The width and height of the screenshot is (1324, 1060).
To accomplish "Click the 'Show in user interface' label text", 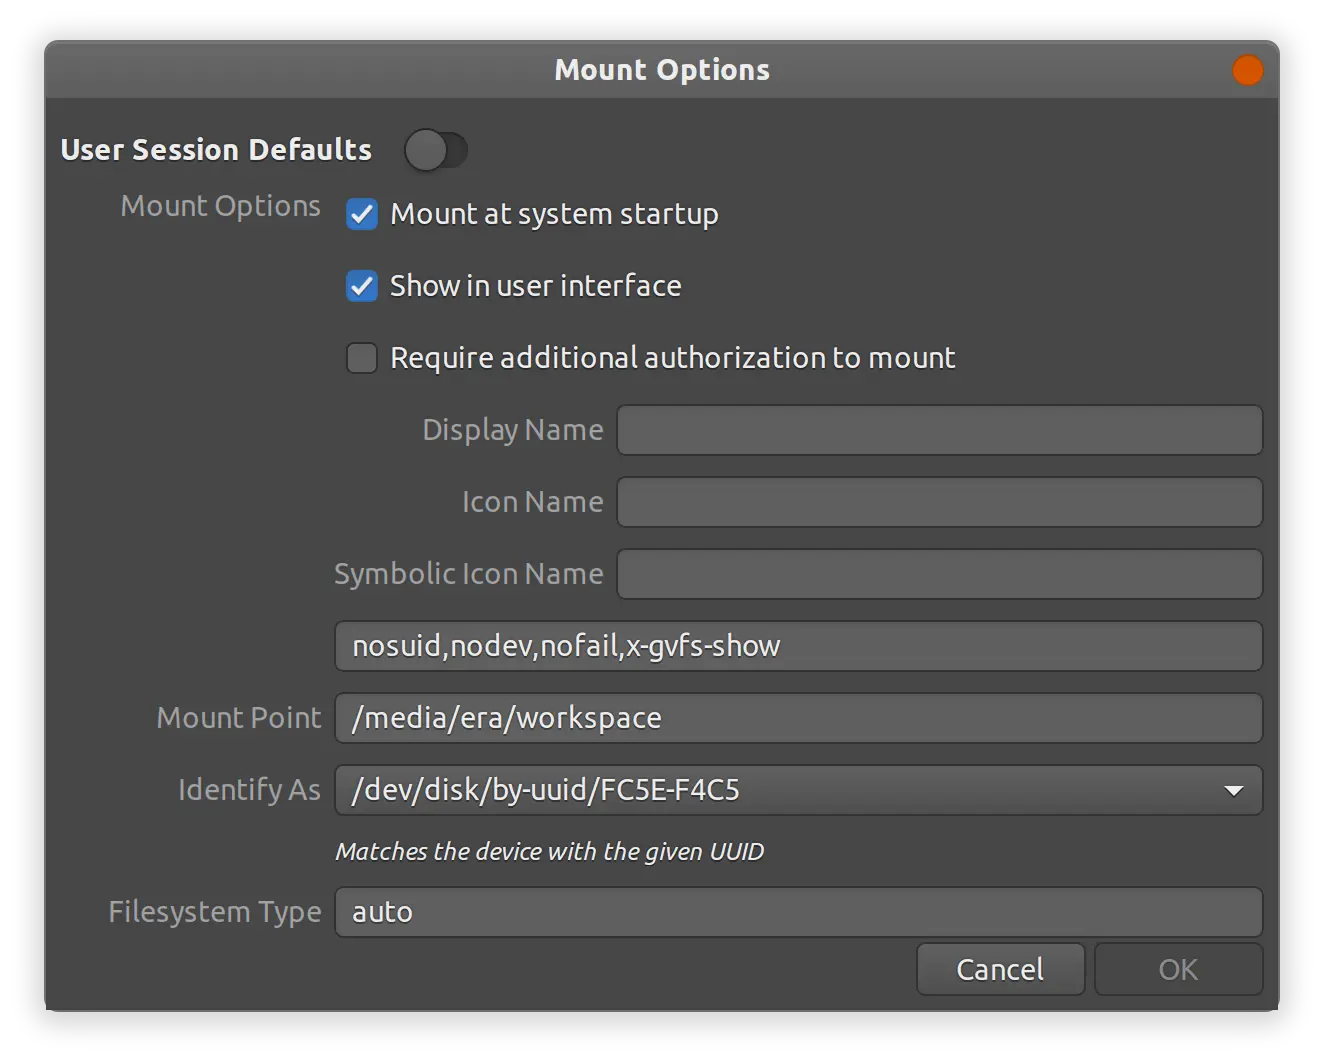I will coord(536,286).
